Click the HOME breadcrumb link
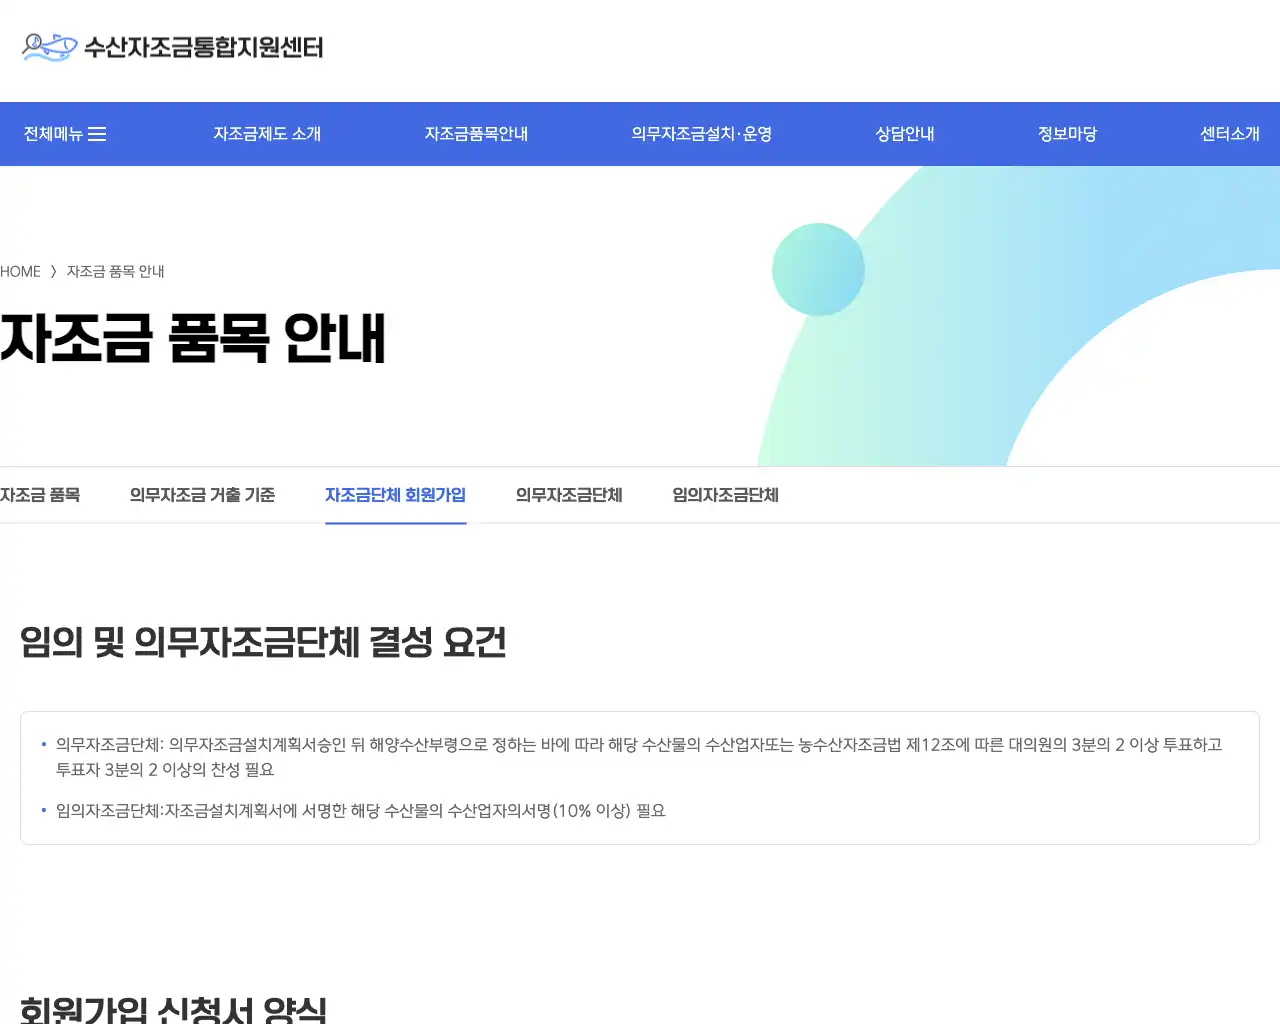This screenshot has height=1024, width=1280. pos(20,271)
